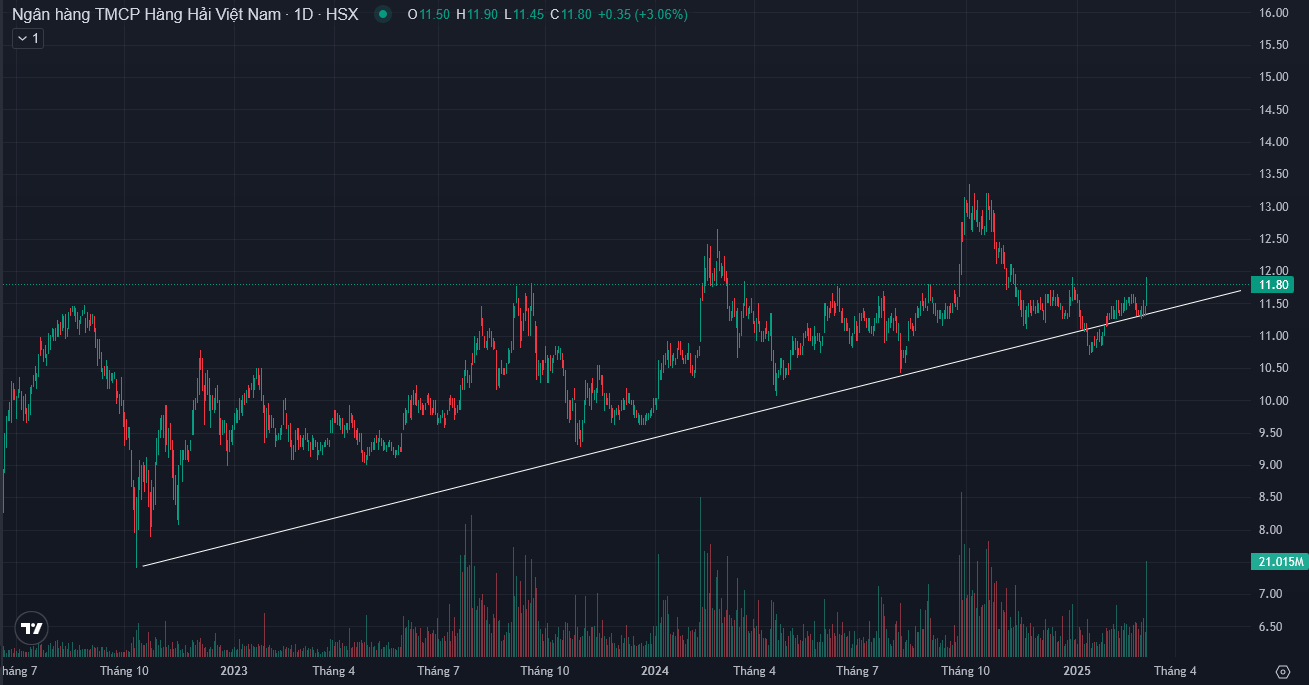
Task: Click the 10.00 price axis label
Action: click(x=1272, y=401)
